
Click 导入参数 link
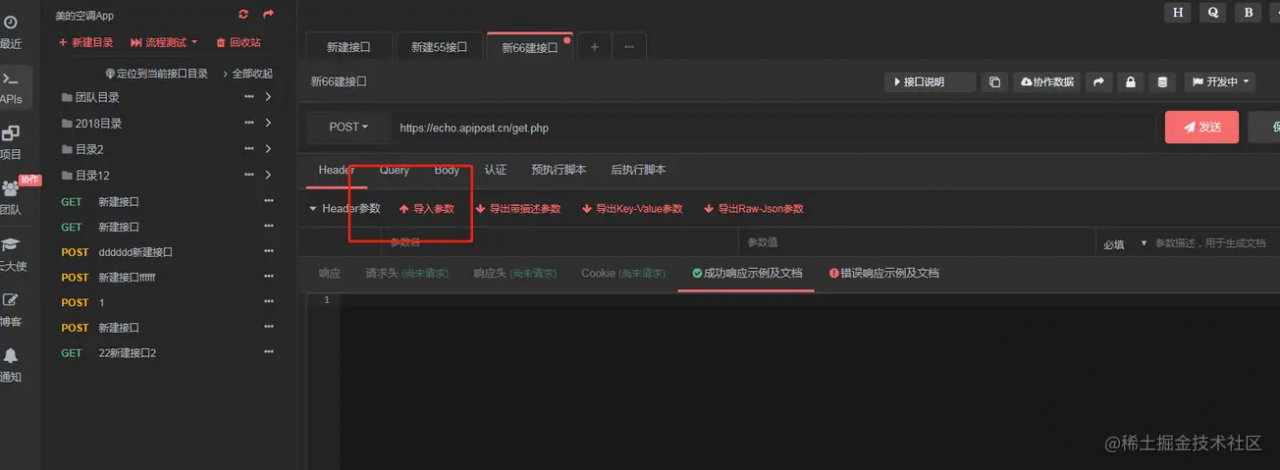coord(427,209)
